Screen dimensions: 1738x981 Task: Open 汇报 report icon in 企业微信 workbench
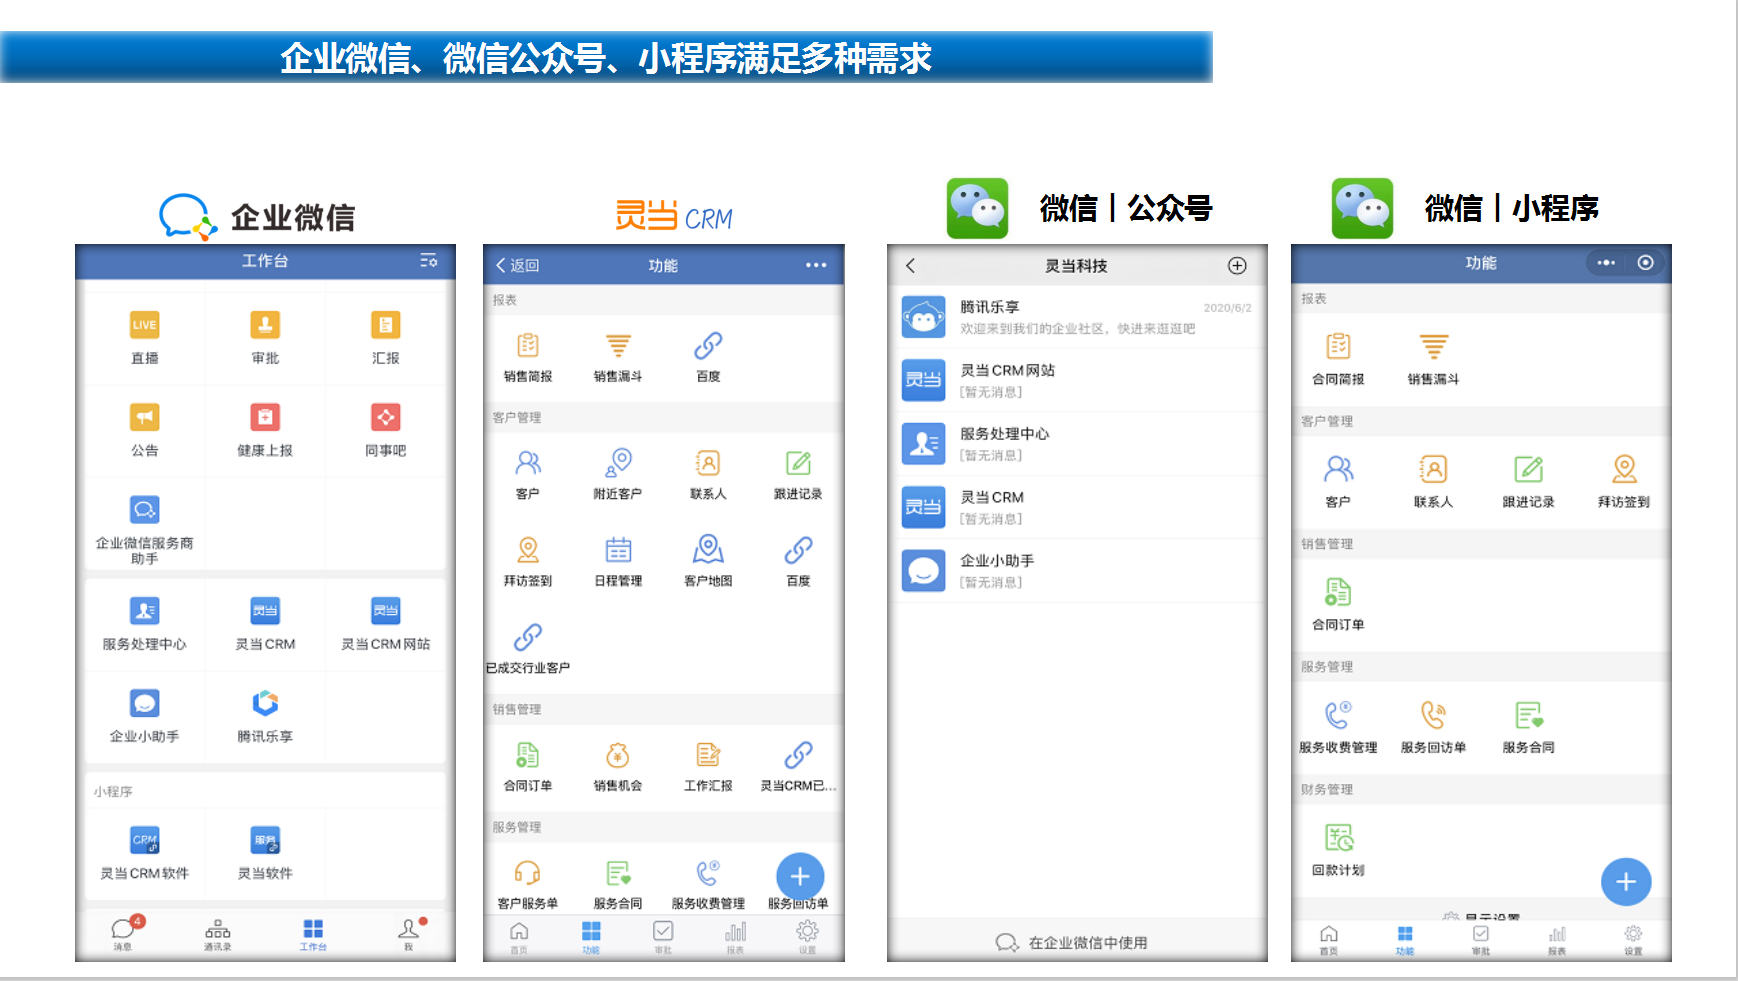point(386,326)
